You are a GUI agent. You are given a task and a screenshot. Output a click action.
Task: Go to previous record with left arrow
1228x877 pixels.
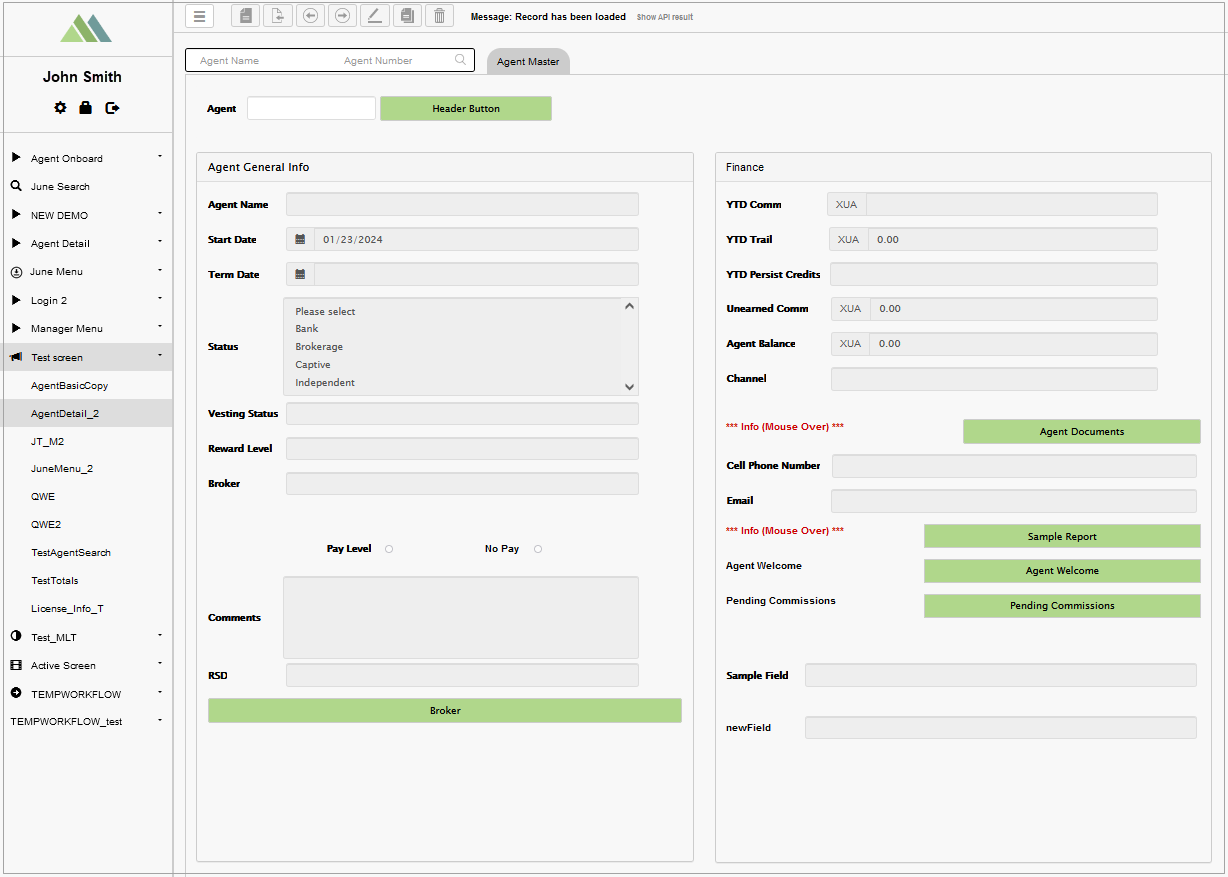[309, 16]
